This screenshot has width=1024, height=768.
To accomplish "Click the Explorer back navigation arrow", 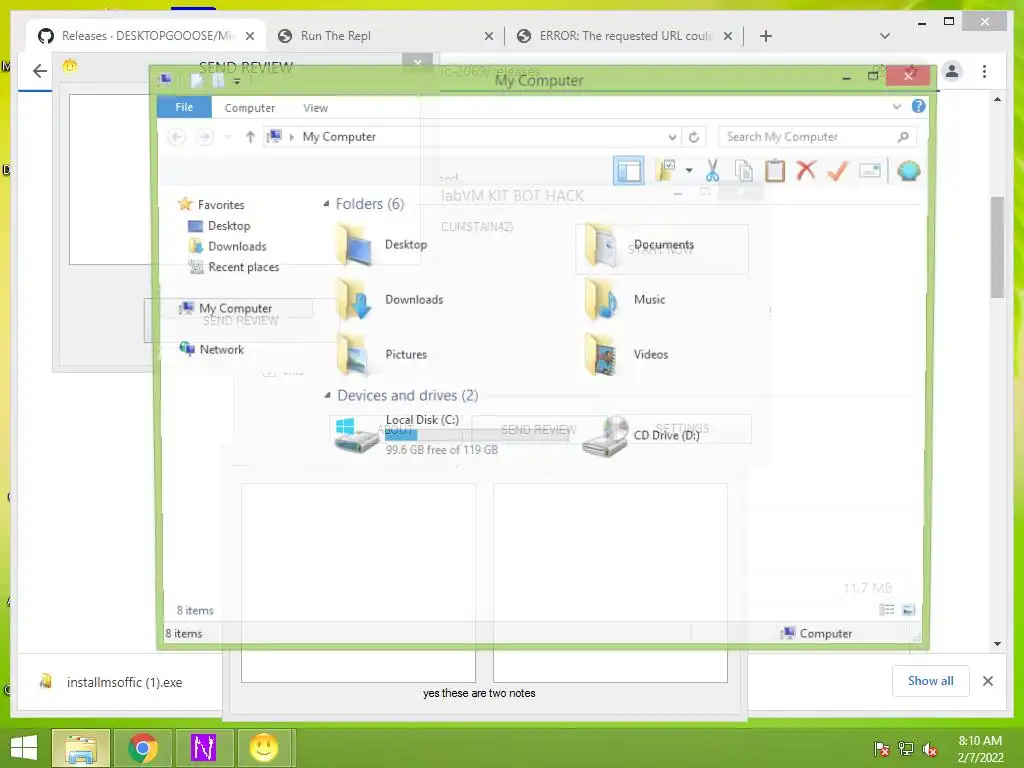I will [x=176, y=136].
